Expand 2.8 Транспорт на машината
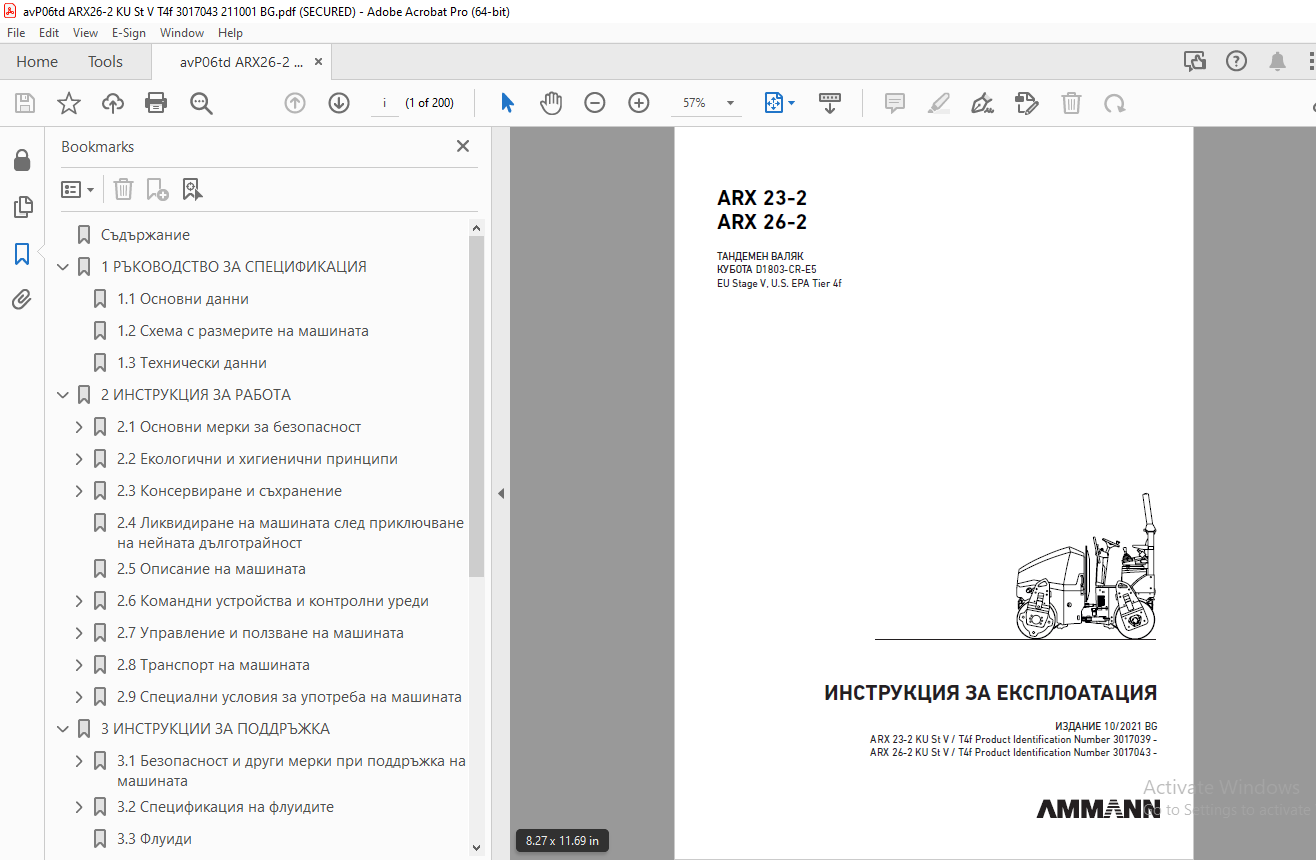This screenshot has width=1316, height=860. coord(79,665)
